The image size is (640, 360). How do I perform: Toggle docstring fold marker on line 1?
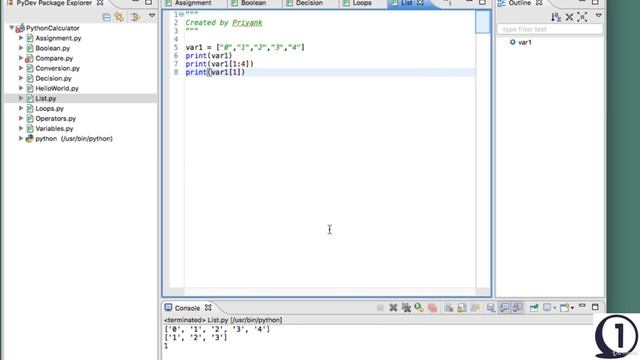click(181, 14)
